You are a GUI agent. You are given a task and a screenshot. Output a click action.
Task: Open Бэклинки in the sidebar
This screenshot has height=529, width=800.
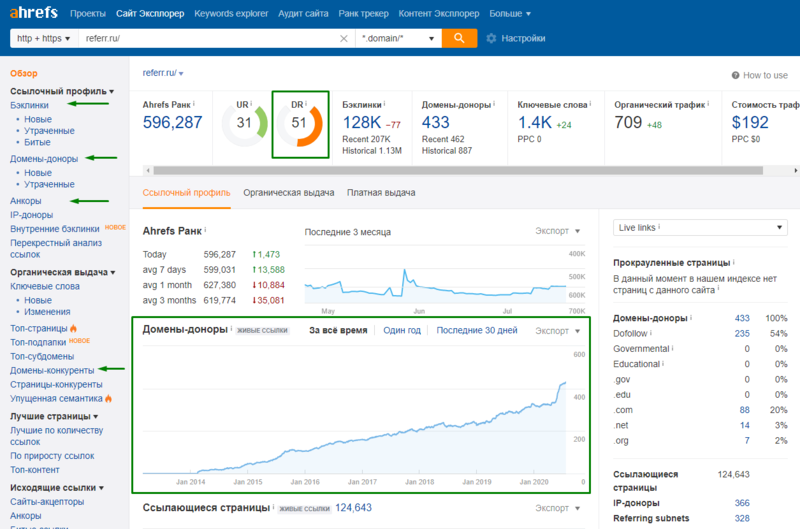[30, 105]
